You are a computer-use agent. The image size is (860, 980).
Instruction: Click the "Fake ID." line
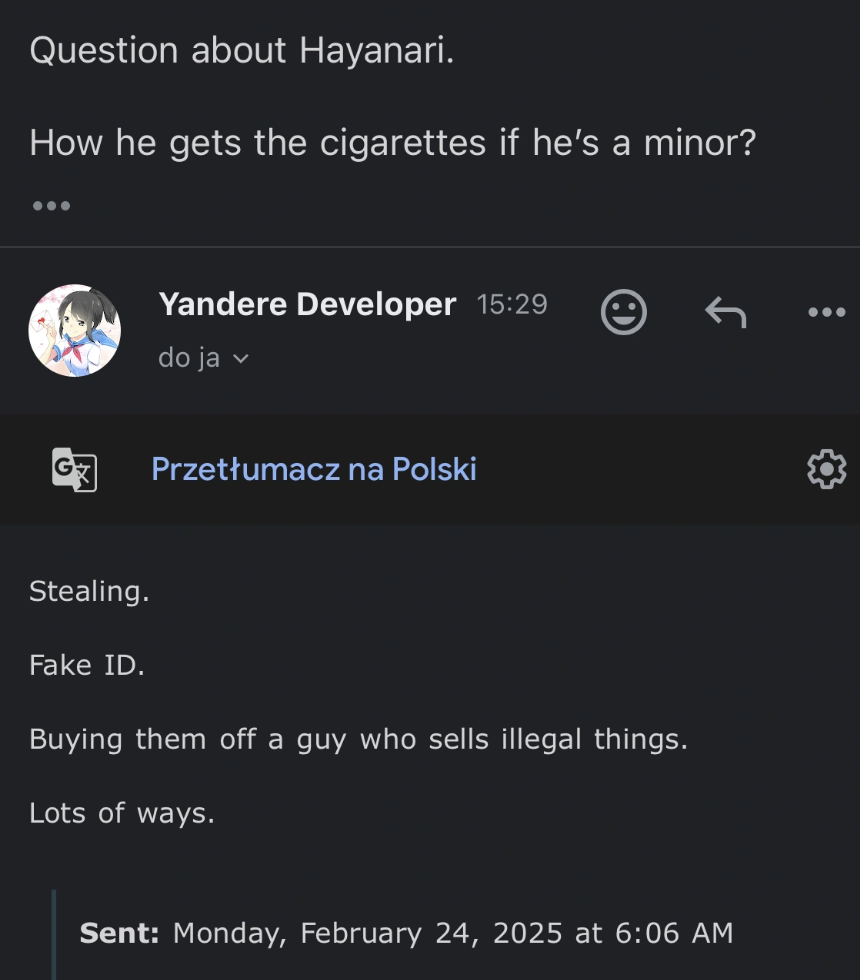[x=87, y=665]
